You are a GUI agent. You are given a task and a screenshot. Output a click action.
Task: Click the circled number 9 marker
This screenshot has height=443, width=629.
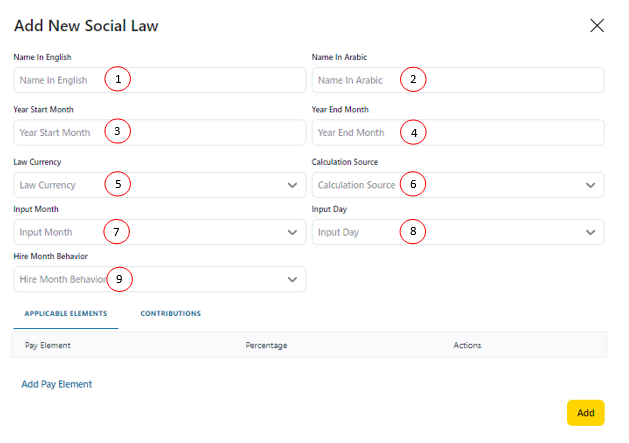119,279
